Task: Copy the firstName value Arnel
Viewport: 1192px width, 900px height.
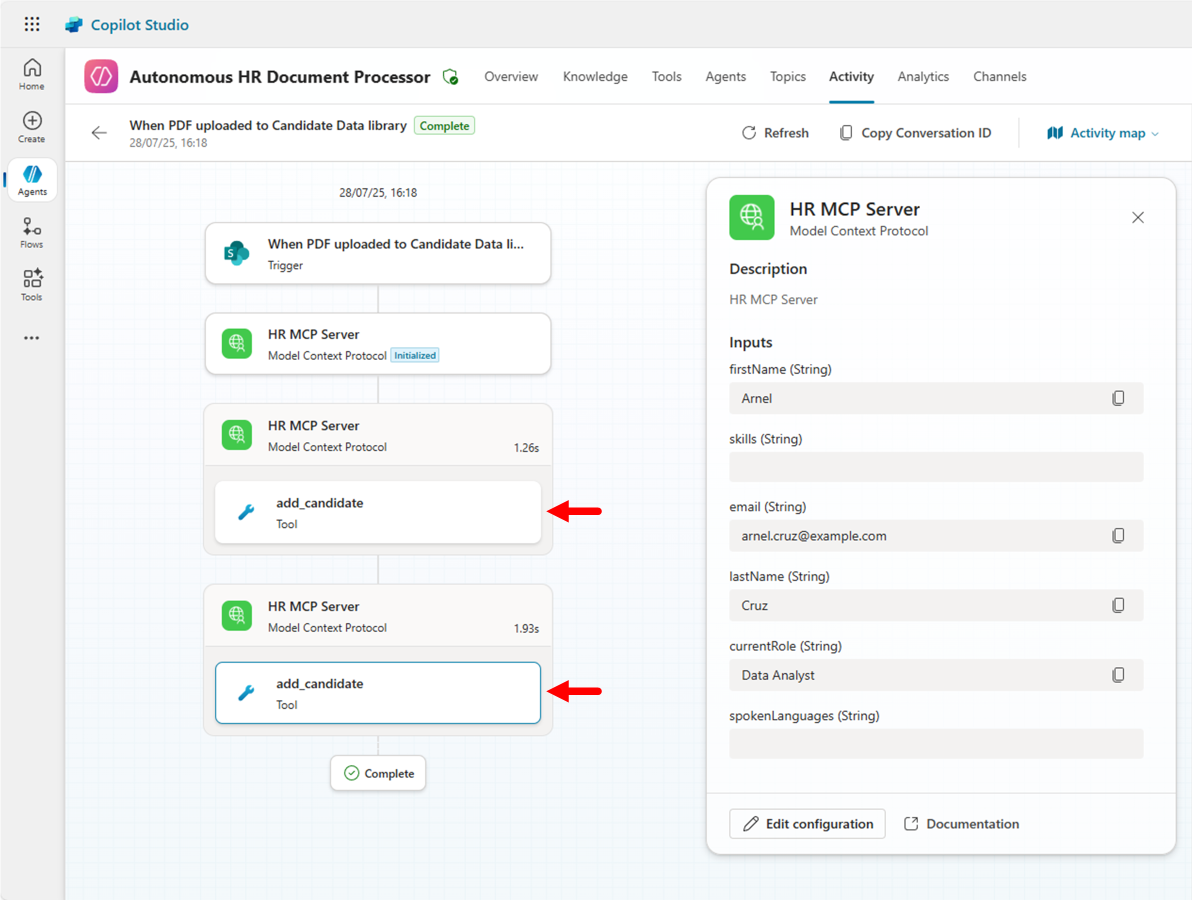Action: tap(1118, 398)
